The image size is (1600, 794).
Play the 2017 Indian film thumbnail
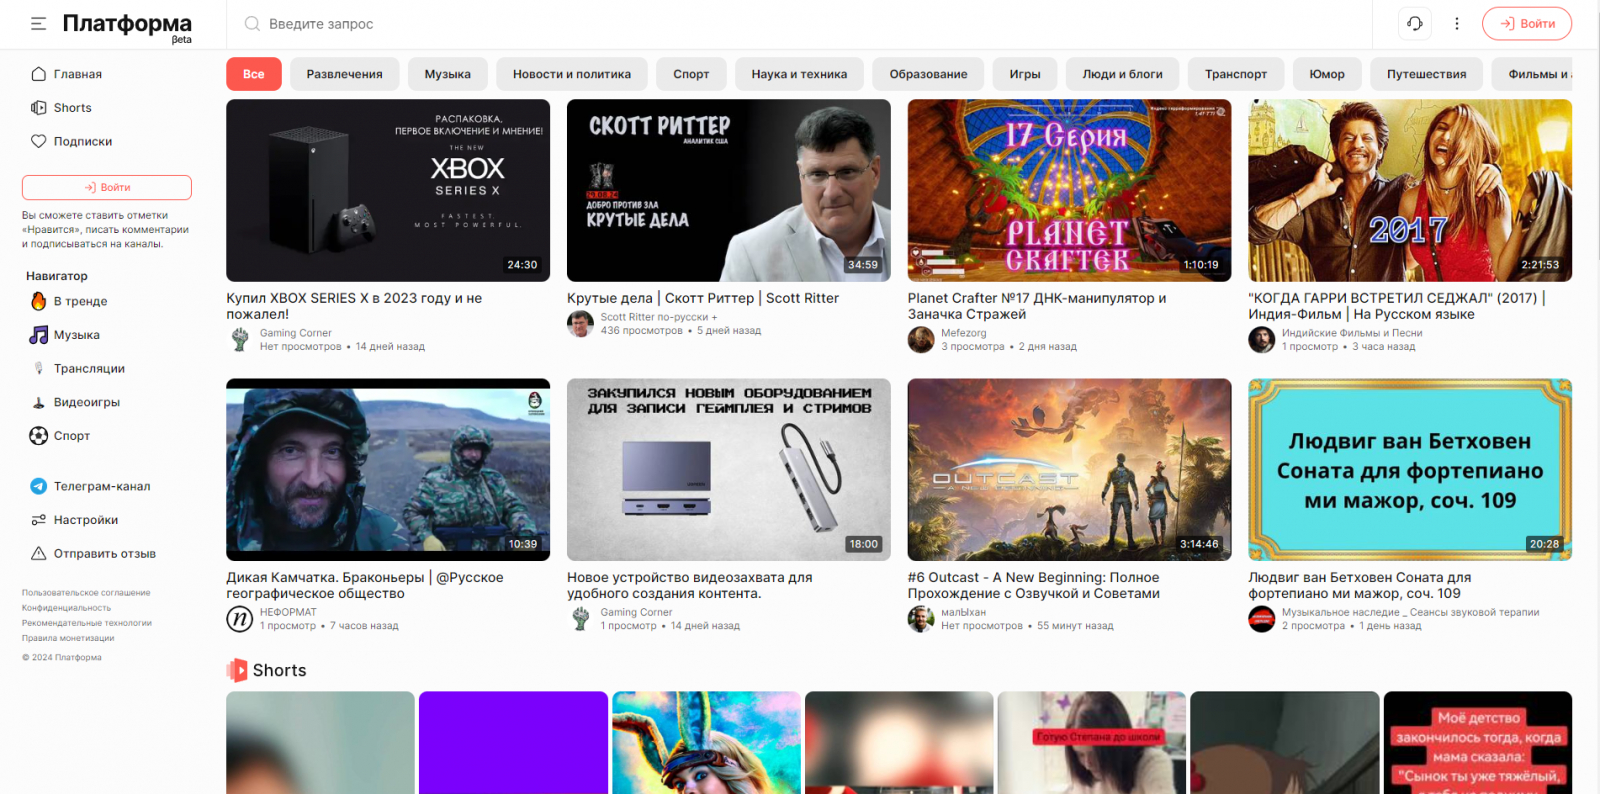click(1410, 190)
